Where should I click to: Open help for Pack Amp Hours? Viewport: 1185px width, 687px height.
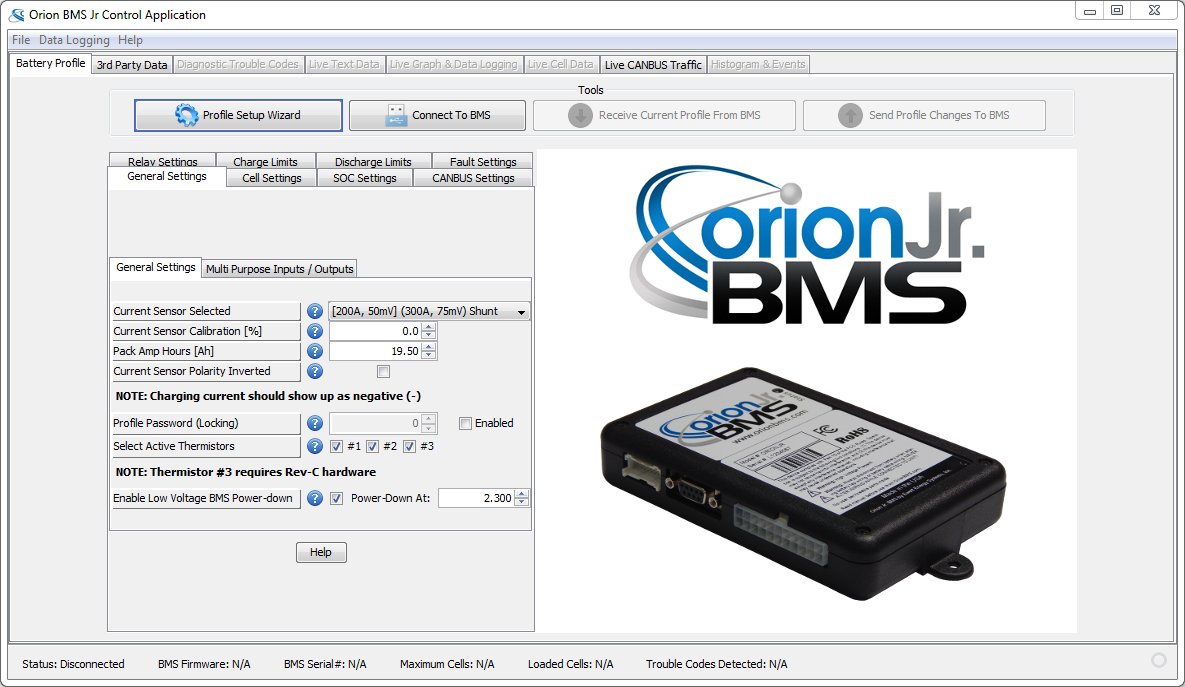click(x=315, y=351)
